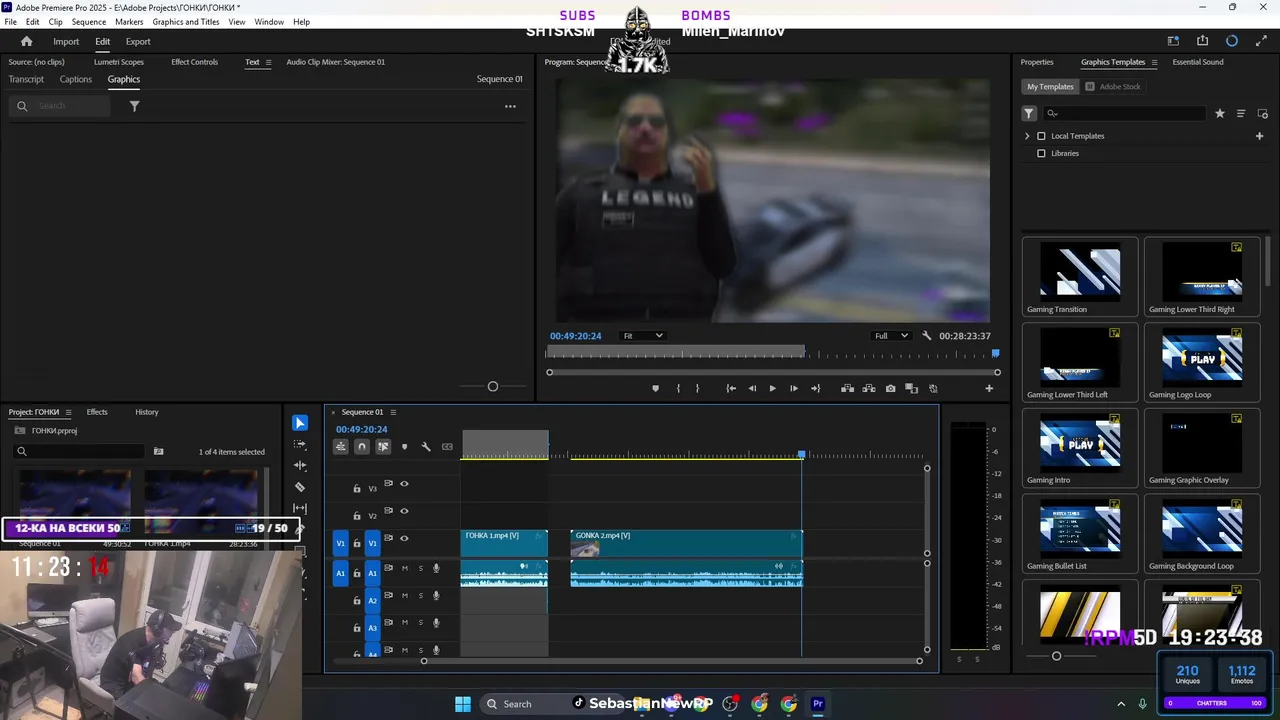1280x720 pixels.
Task: Select the Slip tool
Action: point(300,508)
